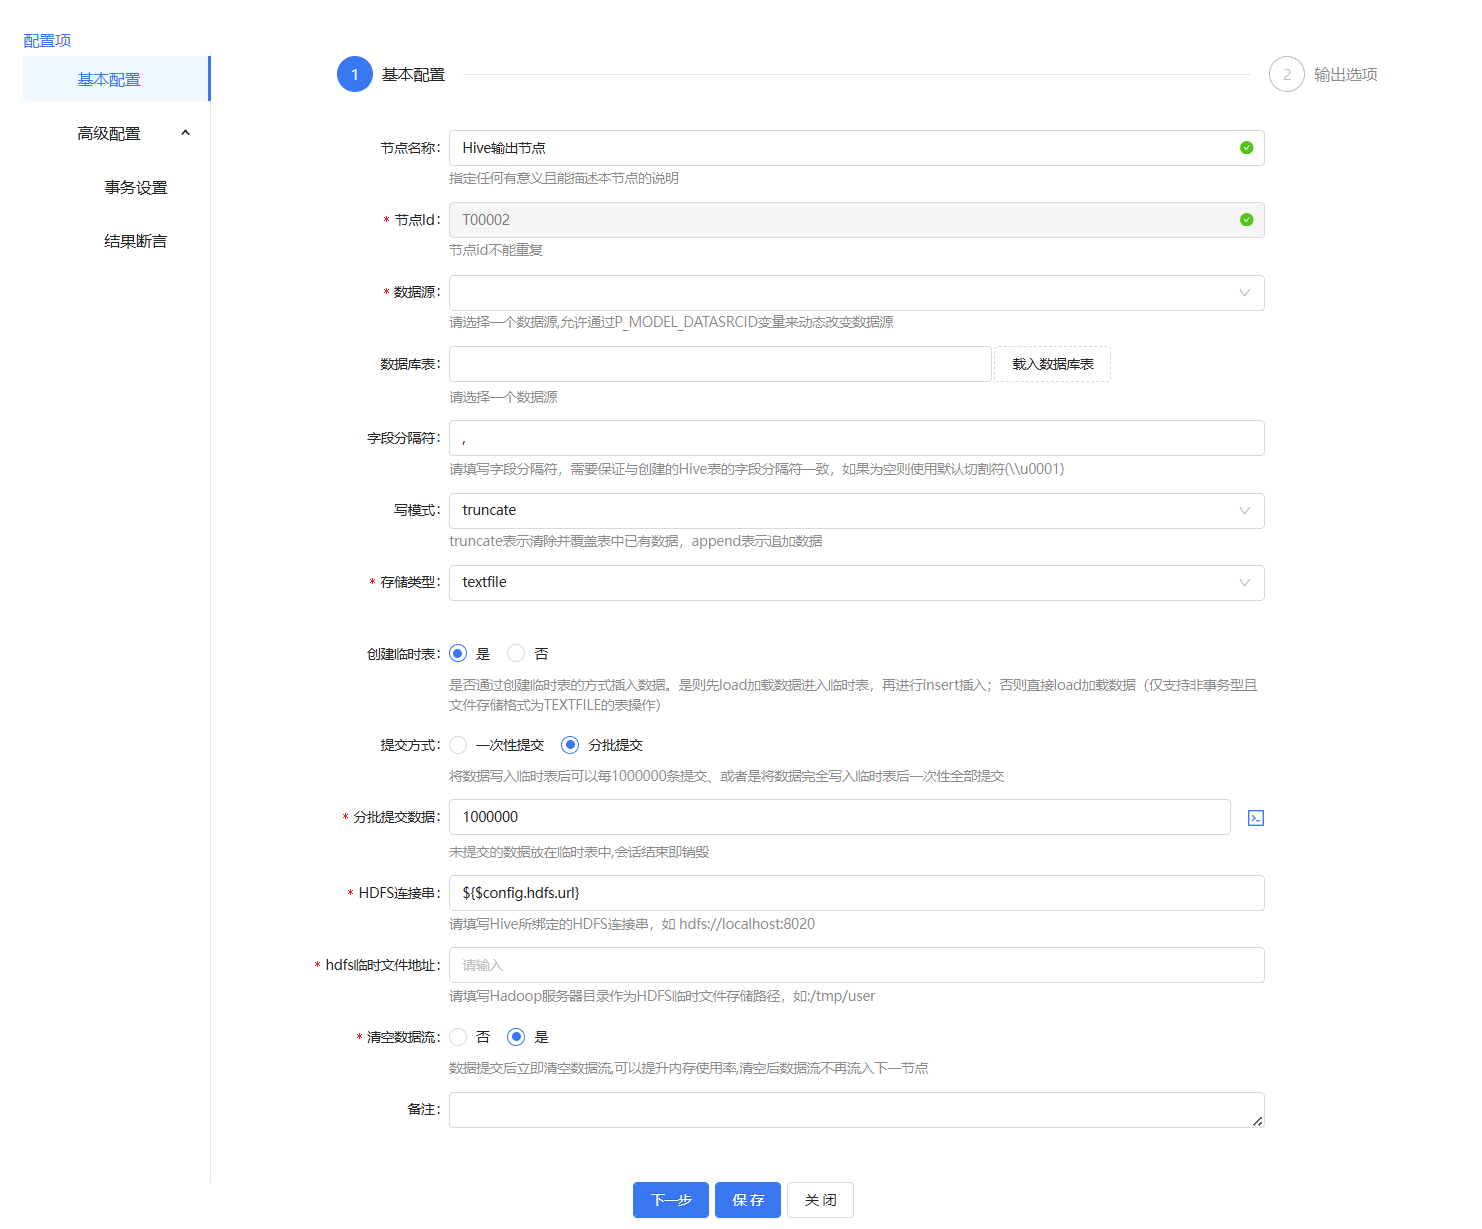This screenshot has width=1482, height=1229.
Task: Click the expression editor icon beside 分批提交数据
Action: (x=1256, y=818)
